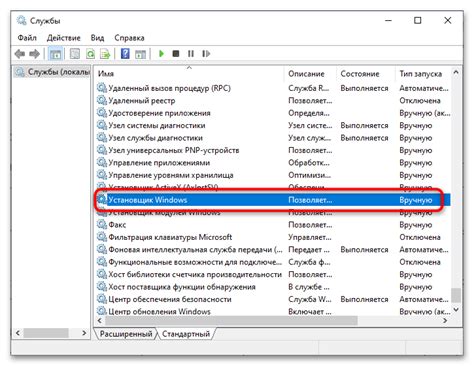Switch to the Стандартный tab
This screenshot has height=366, width=474.
coord(186,334)
